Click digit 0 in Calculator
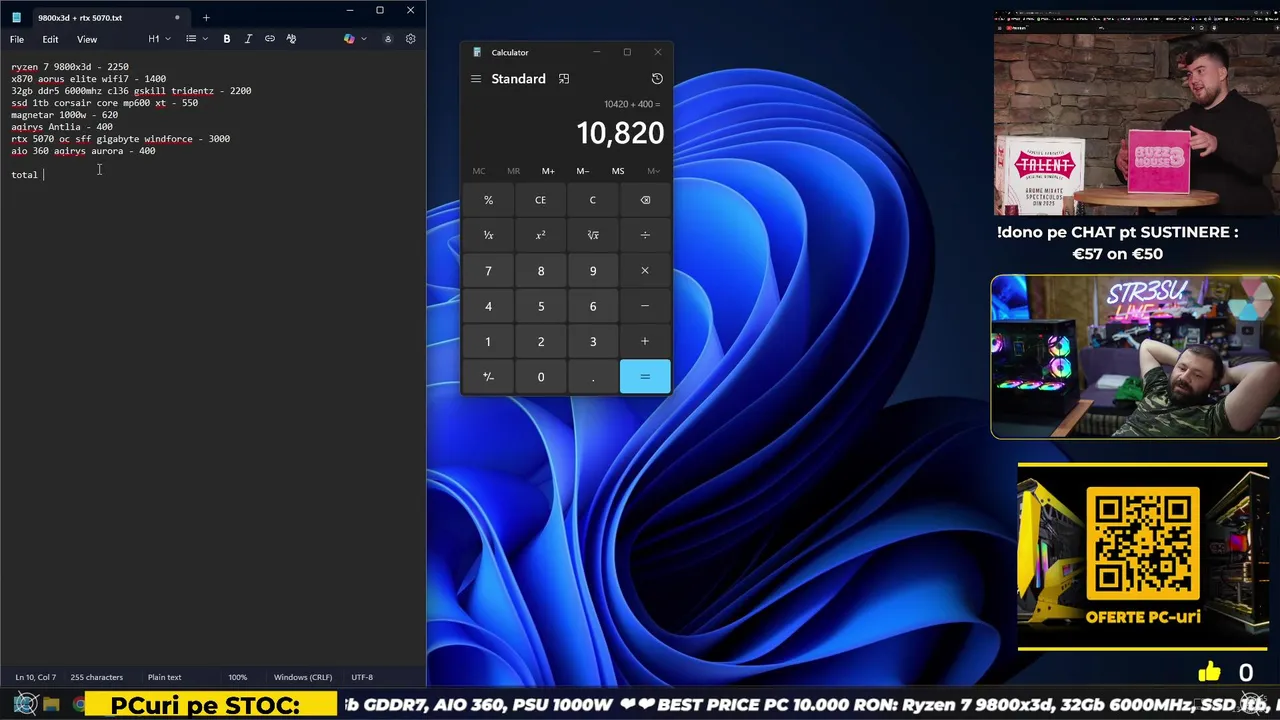The width and height of the screenshot is (1280, 720). tap(540, 377)
